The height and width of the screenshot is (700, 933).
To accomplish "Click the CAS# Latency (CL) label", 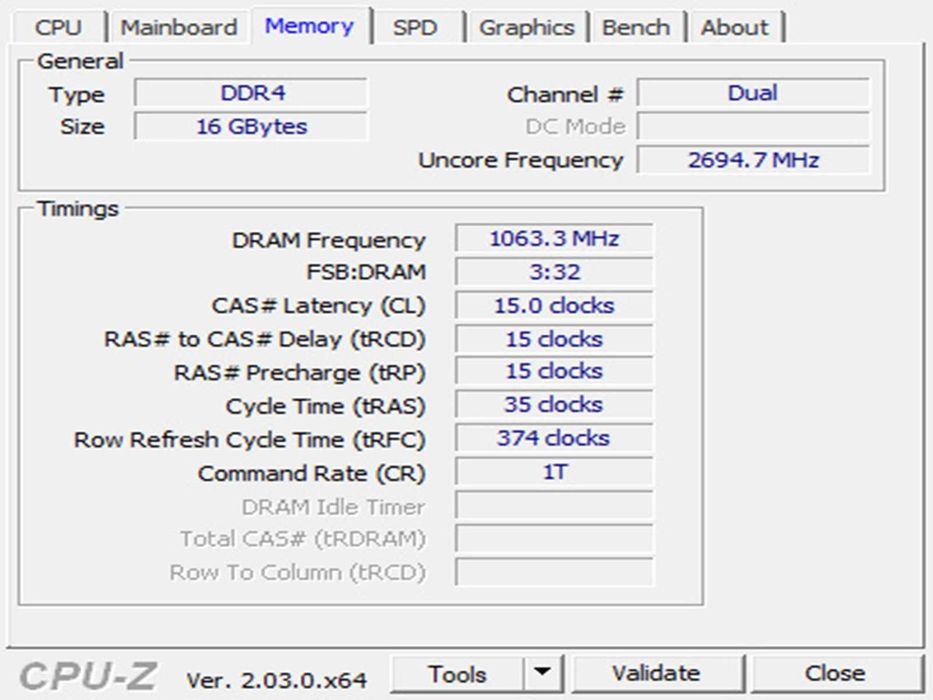I will tap(319, 306).
